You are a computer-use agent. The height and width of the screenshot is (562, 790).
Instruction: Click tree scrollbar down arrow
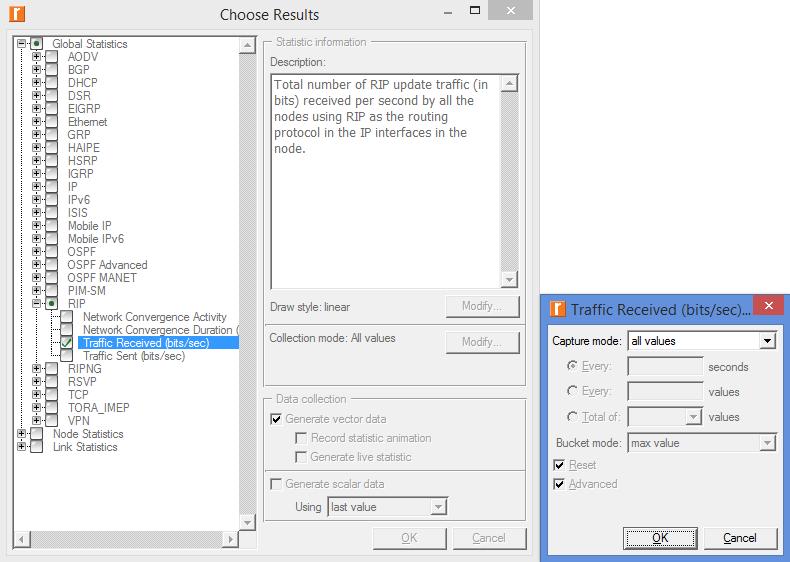click(x=247, y=522)
